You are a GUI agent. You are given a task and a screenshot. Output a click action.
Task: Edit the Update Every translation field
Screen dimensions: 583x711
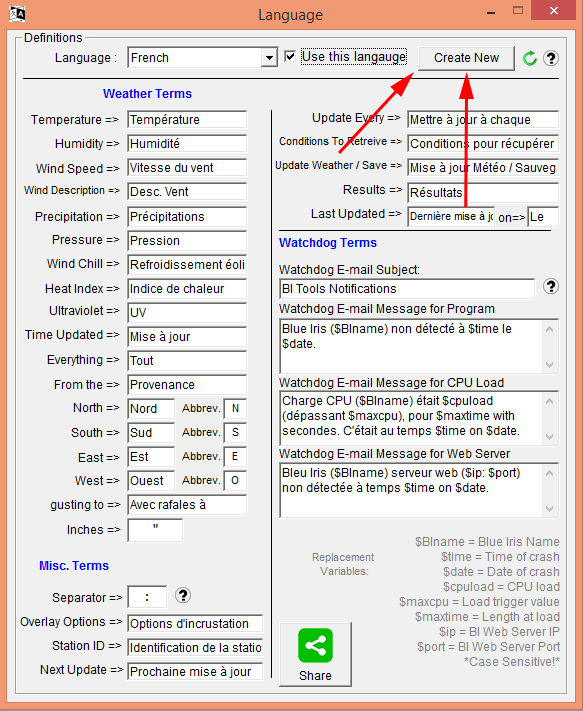tap(483, 120)
